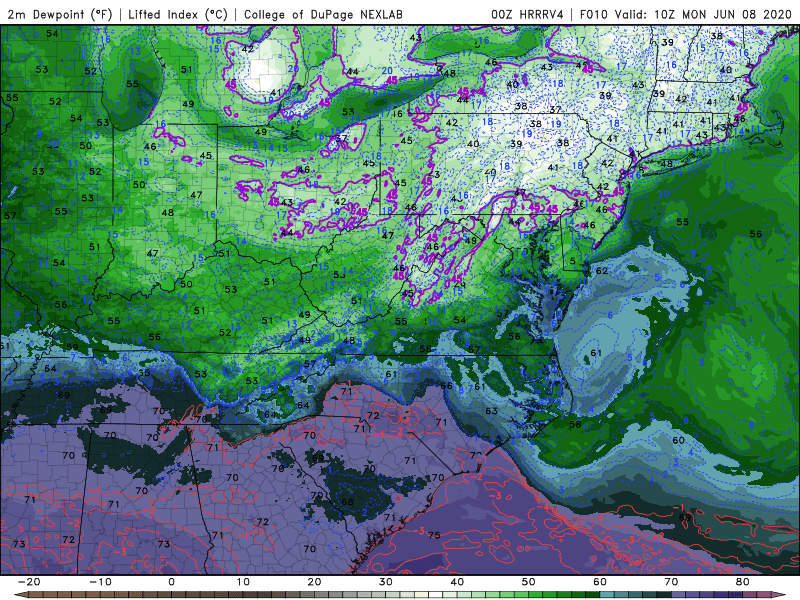Screen dimensions: 800x600
Task: Click the dewpoint value 62 off the coast
Action: (602, 270)
